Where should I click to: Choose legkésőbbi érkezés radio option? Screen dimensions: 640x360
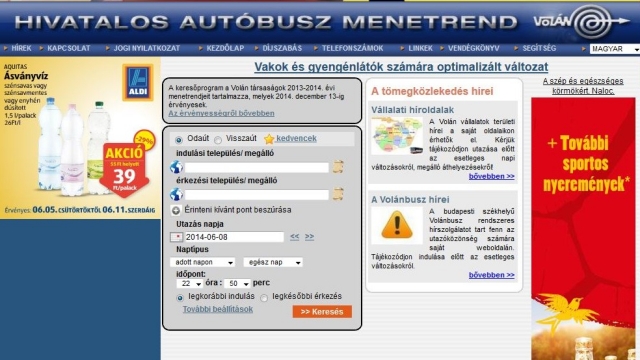(264, 298)
